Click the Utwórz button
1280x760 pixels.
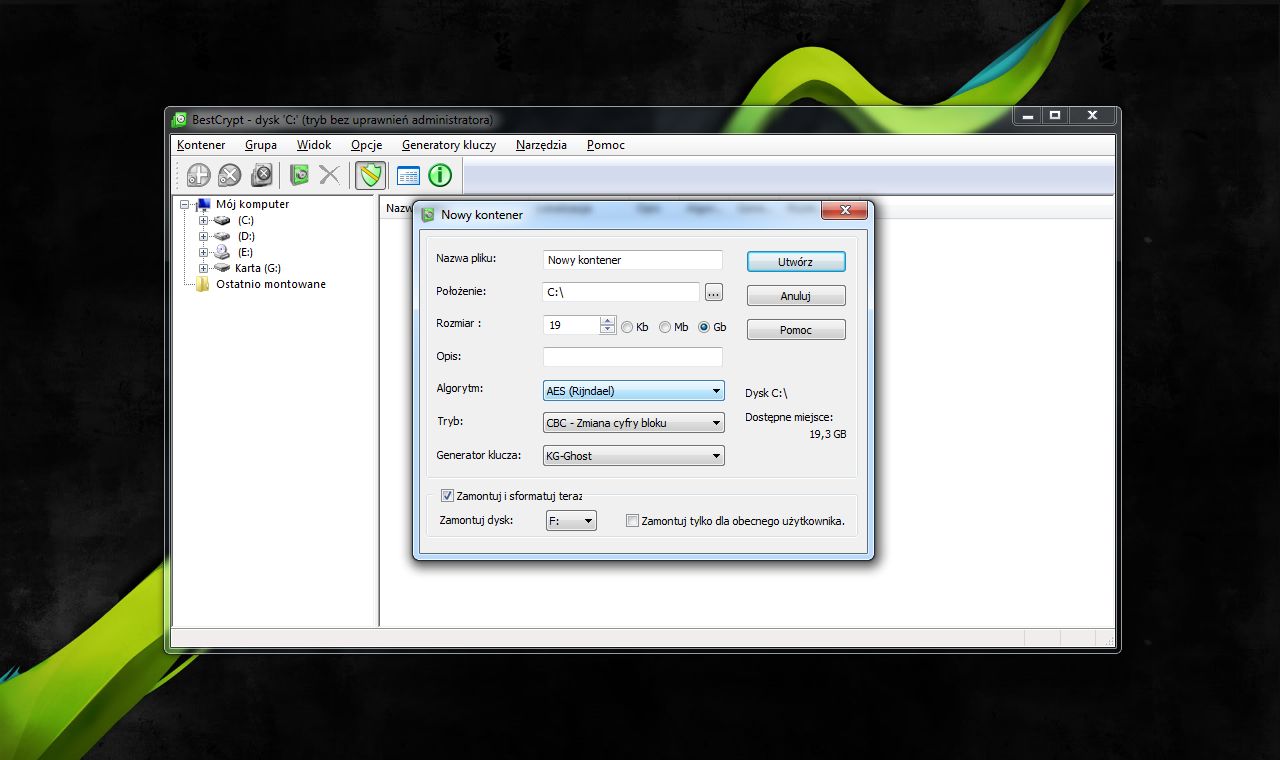(x=795, y=261)
